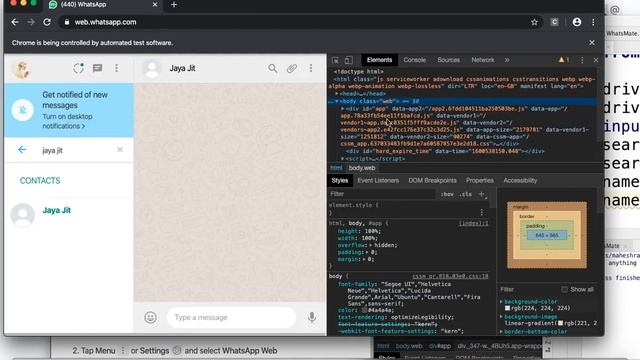Start a new chat icon

tap(98, 68)
